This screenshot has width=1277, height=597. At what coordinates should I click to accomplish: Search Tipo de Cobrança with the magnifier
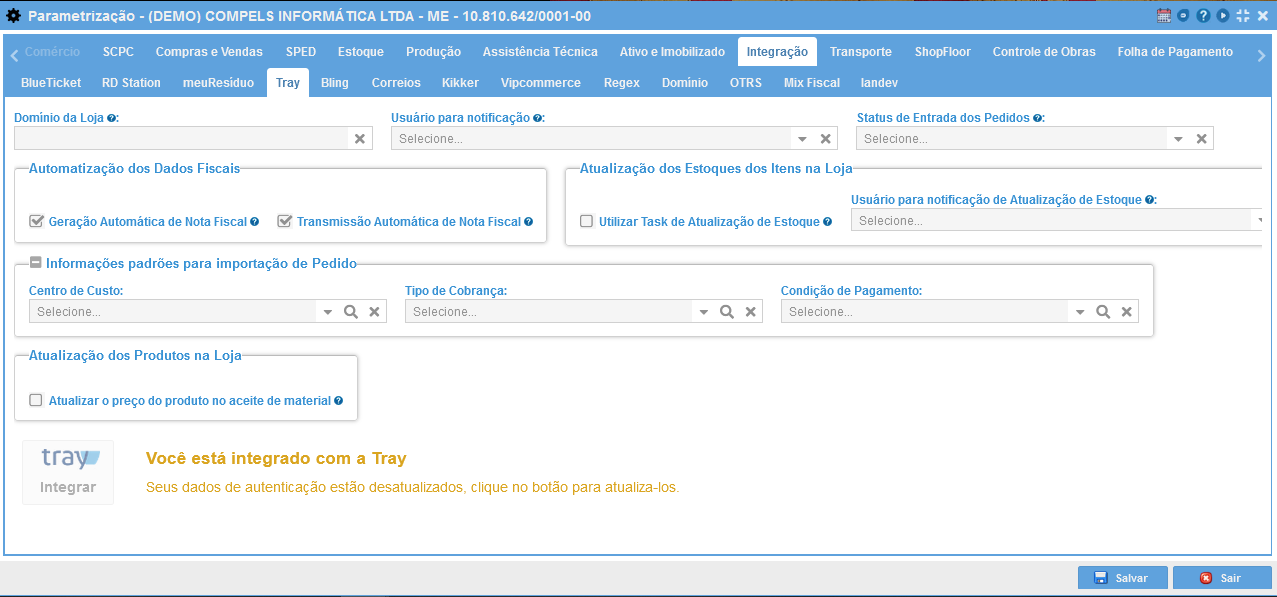pyautogui.click(x=727, y=312)
